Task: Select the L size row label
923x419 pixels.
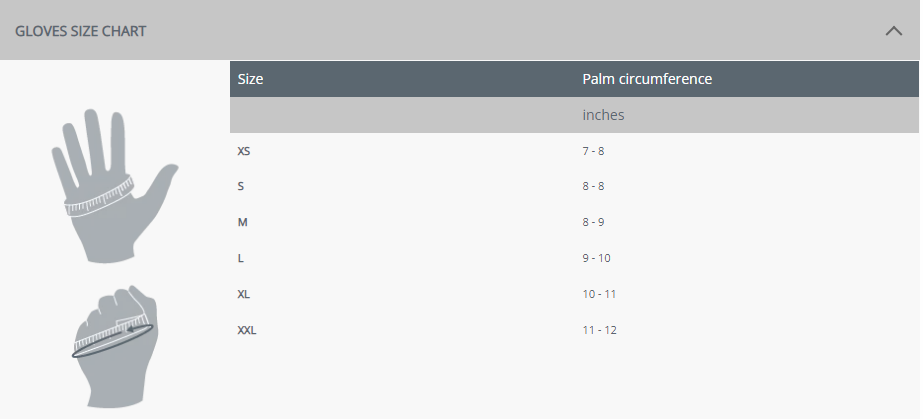Action: coord(241,258)
